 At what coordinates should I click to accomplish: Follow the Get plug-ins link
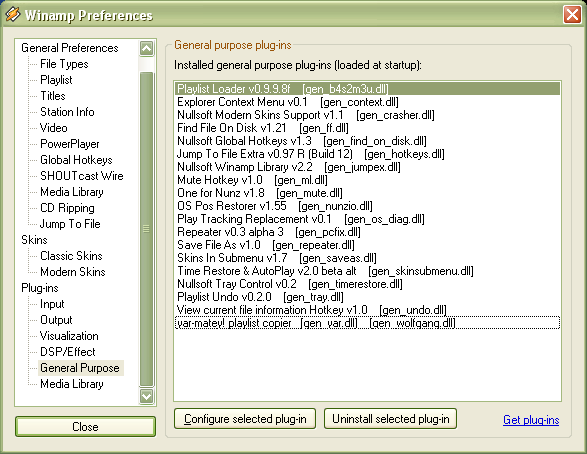(531, 420)
